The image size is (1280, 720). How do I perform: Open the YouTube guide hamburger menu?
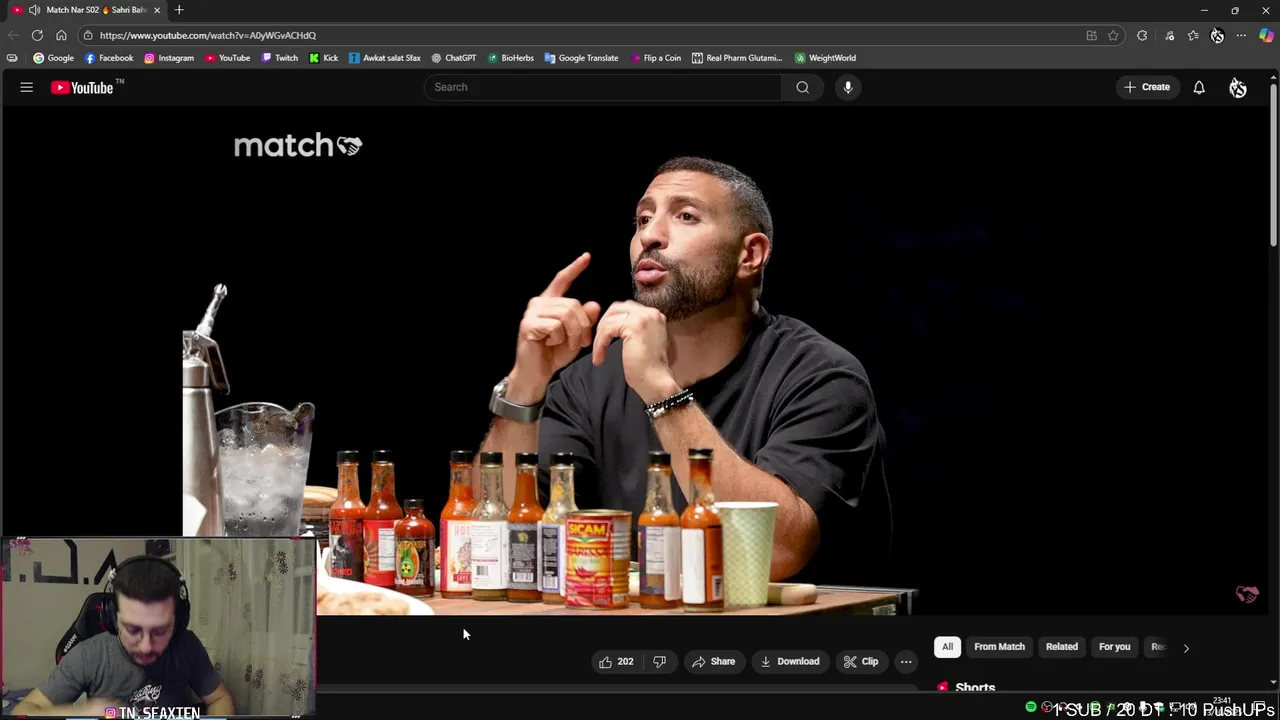[27, 87]
